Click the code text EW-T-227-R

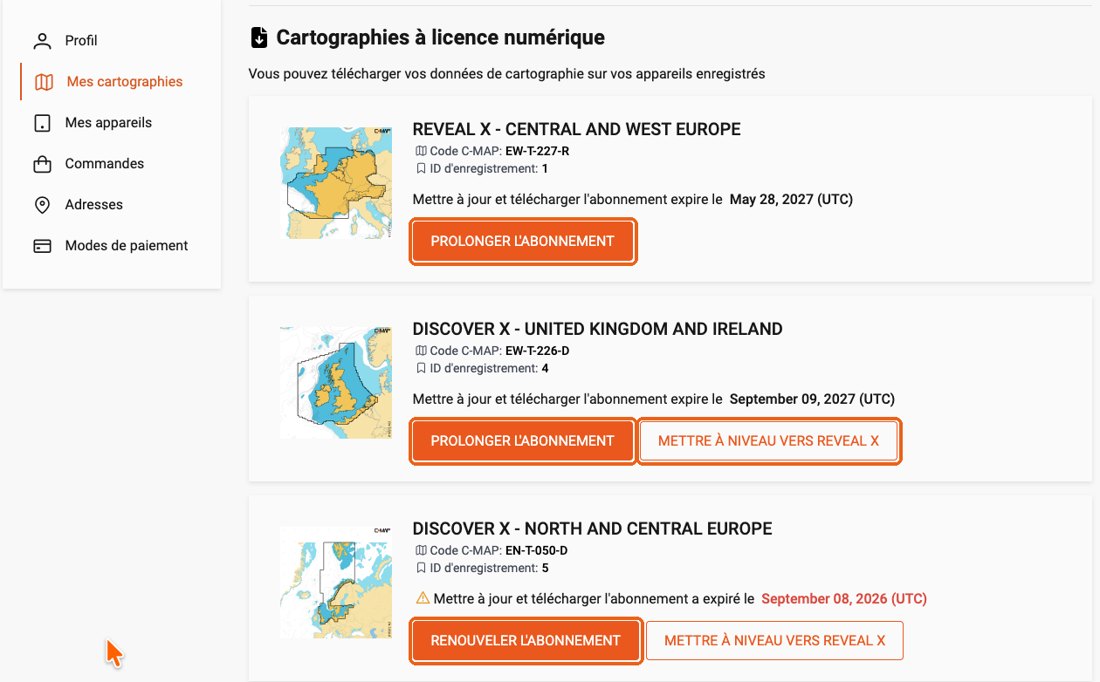coord(537,151)
